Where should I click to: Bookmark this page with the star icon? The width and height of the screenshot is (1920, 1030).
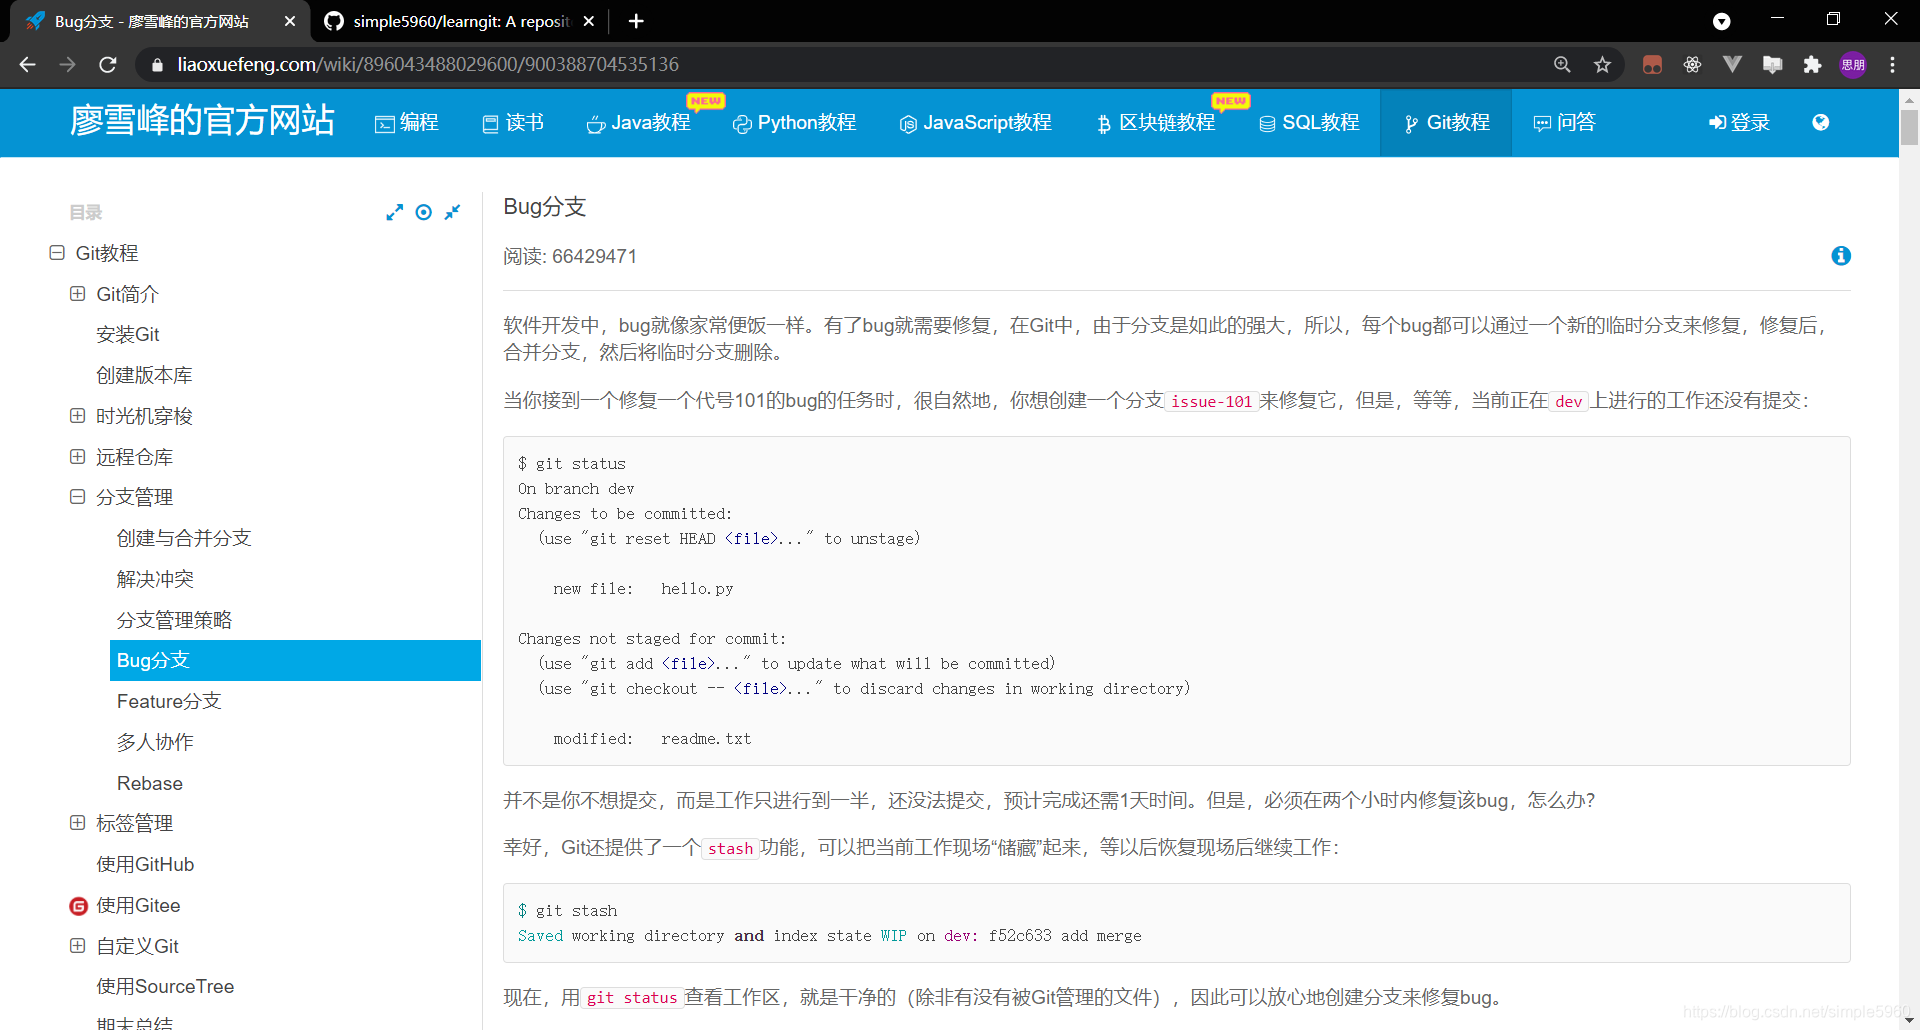(1602, 65)
